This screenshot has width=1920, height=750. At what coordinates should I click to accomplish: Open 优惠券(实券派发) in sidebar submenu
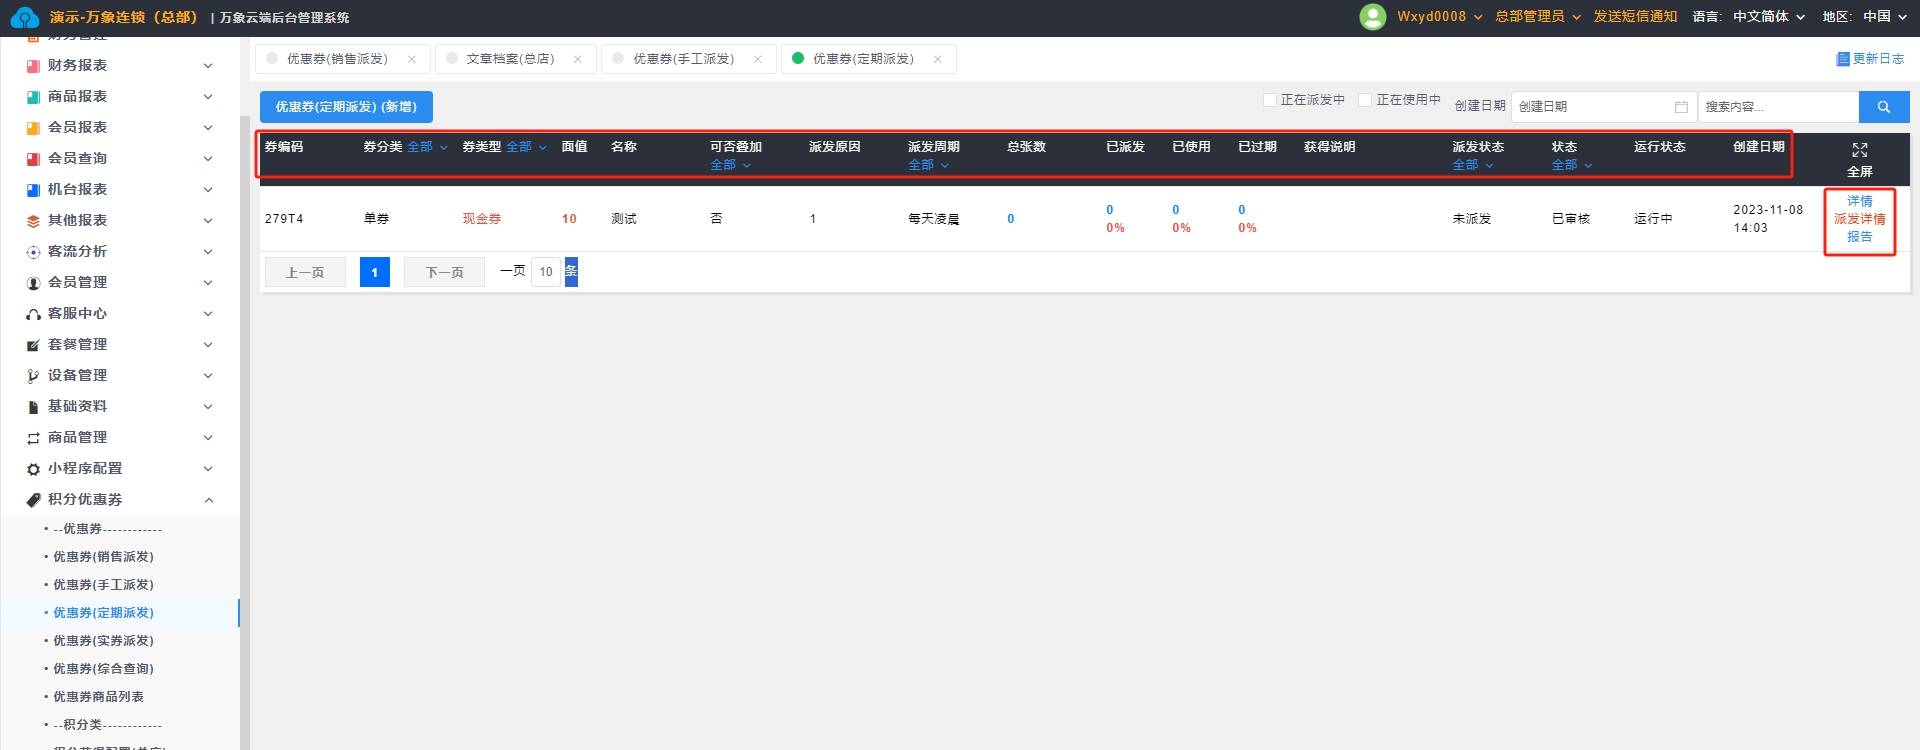tap(103, 641)
